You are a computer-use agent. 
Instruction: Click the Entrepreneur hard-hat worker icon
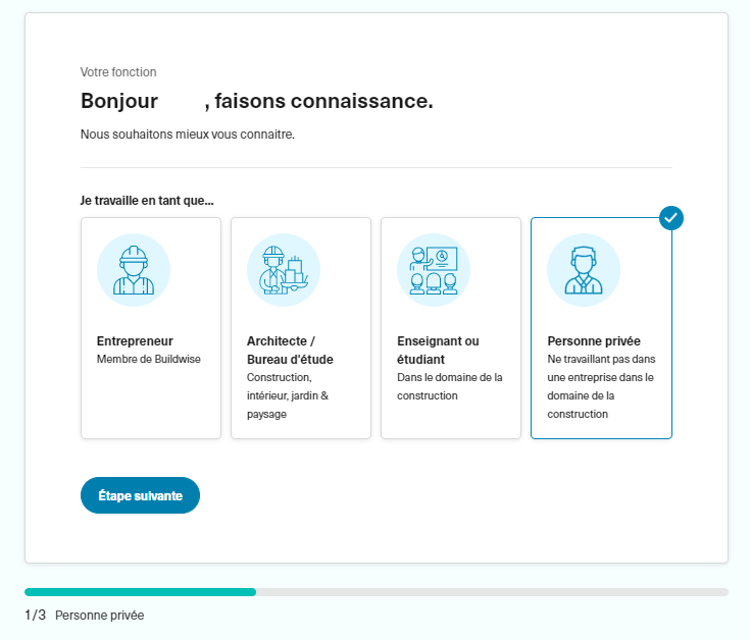coord(133,270)
